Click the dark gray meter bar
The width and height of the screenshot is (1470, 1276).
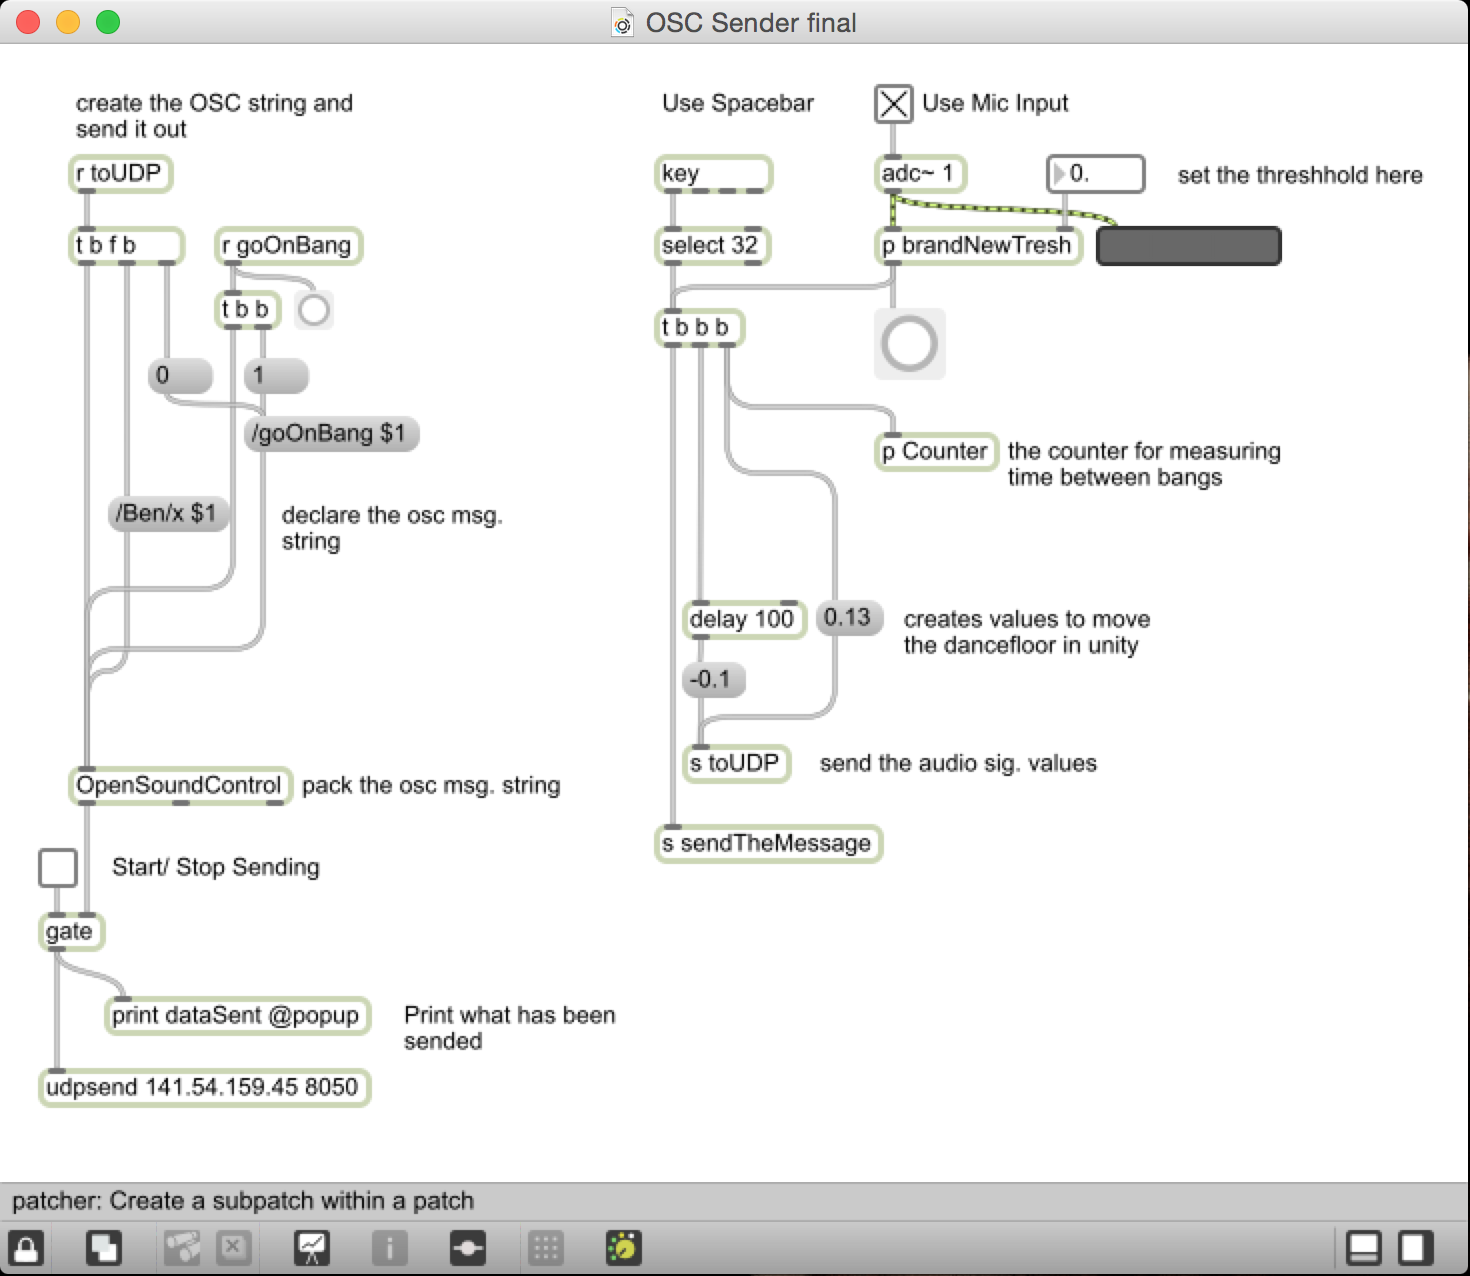[1188, 246]
